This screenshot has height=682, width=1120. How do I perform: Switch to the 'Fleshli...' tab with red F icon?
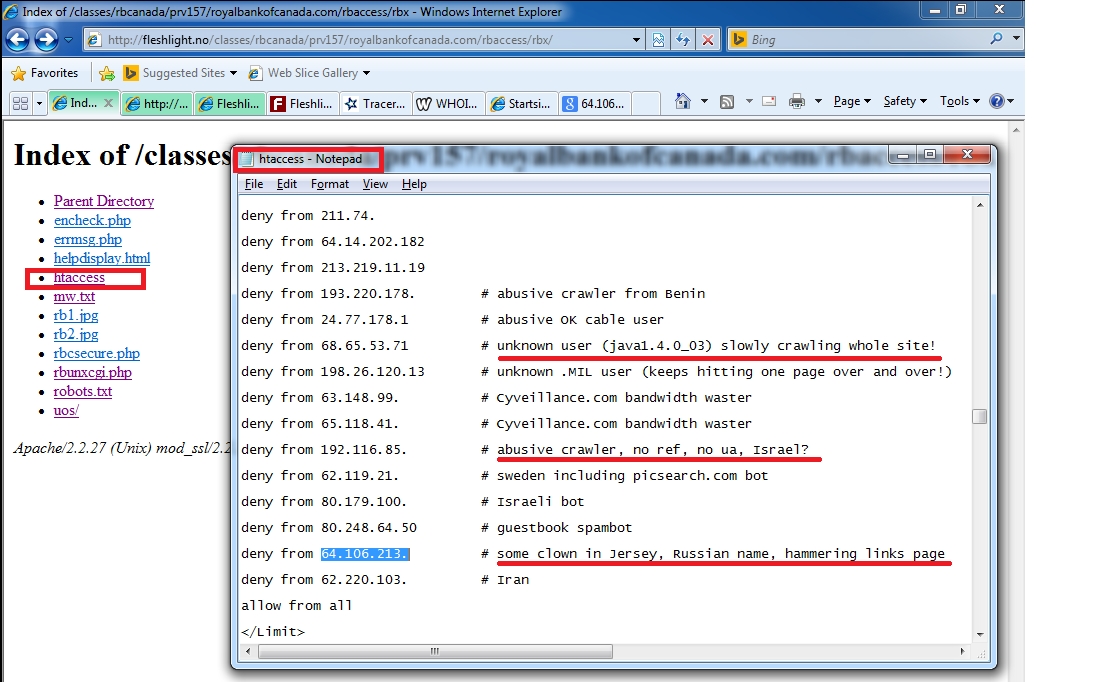click(303, 104)
